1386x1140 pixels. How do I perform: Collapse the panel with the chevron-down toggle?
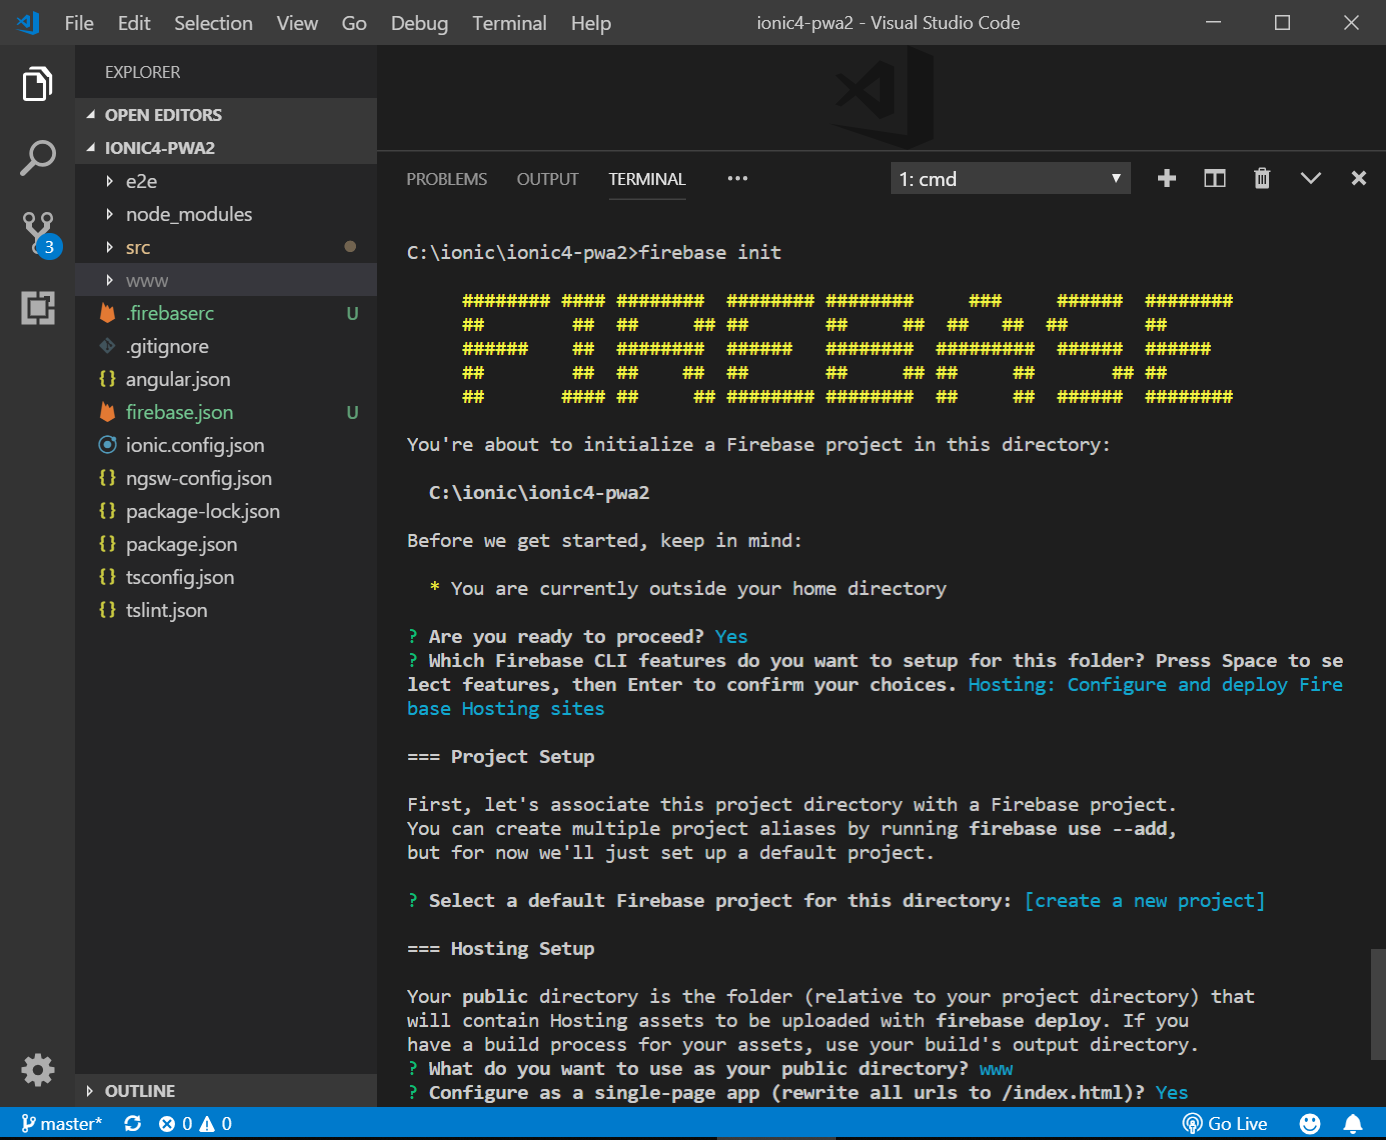point(1310,179)
